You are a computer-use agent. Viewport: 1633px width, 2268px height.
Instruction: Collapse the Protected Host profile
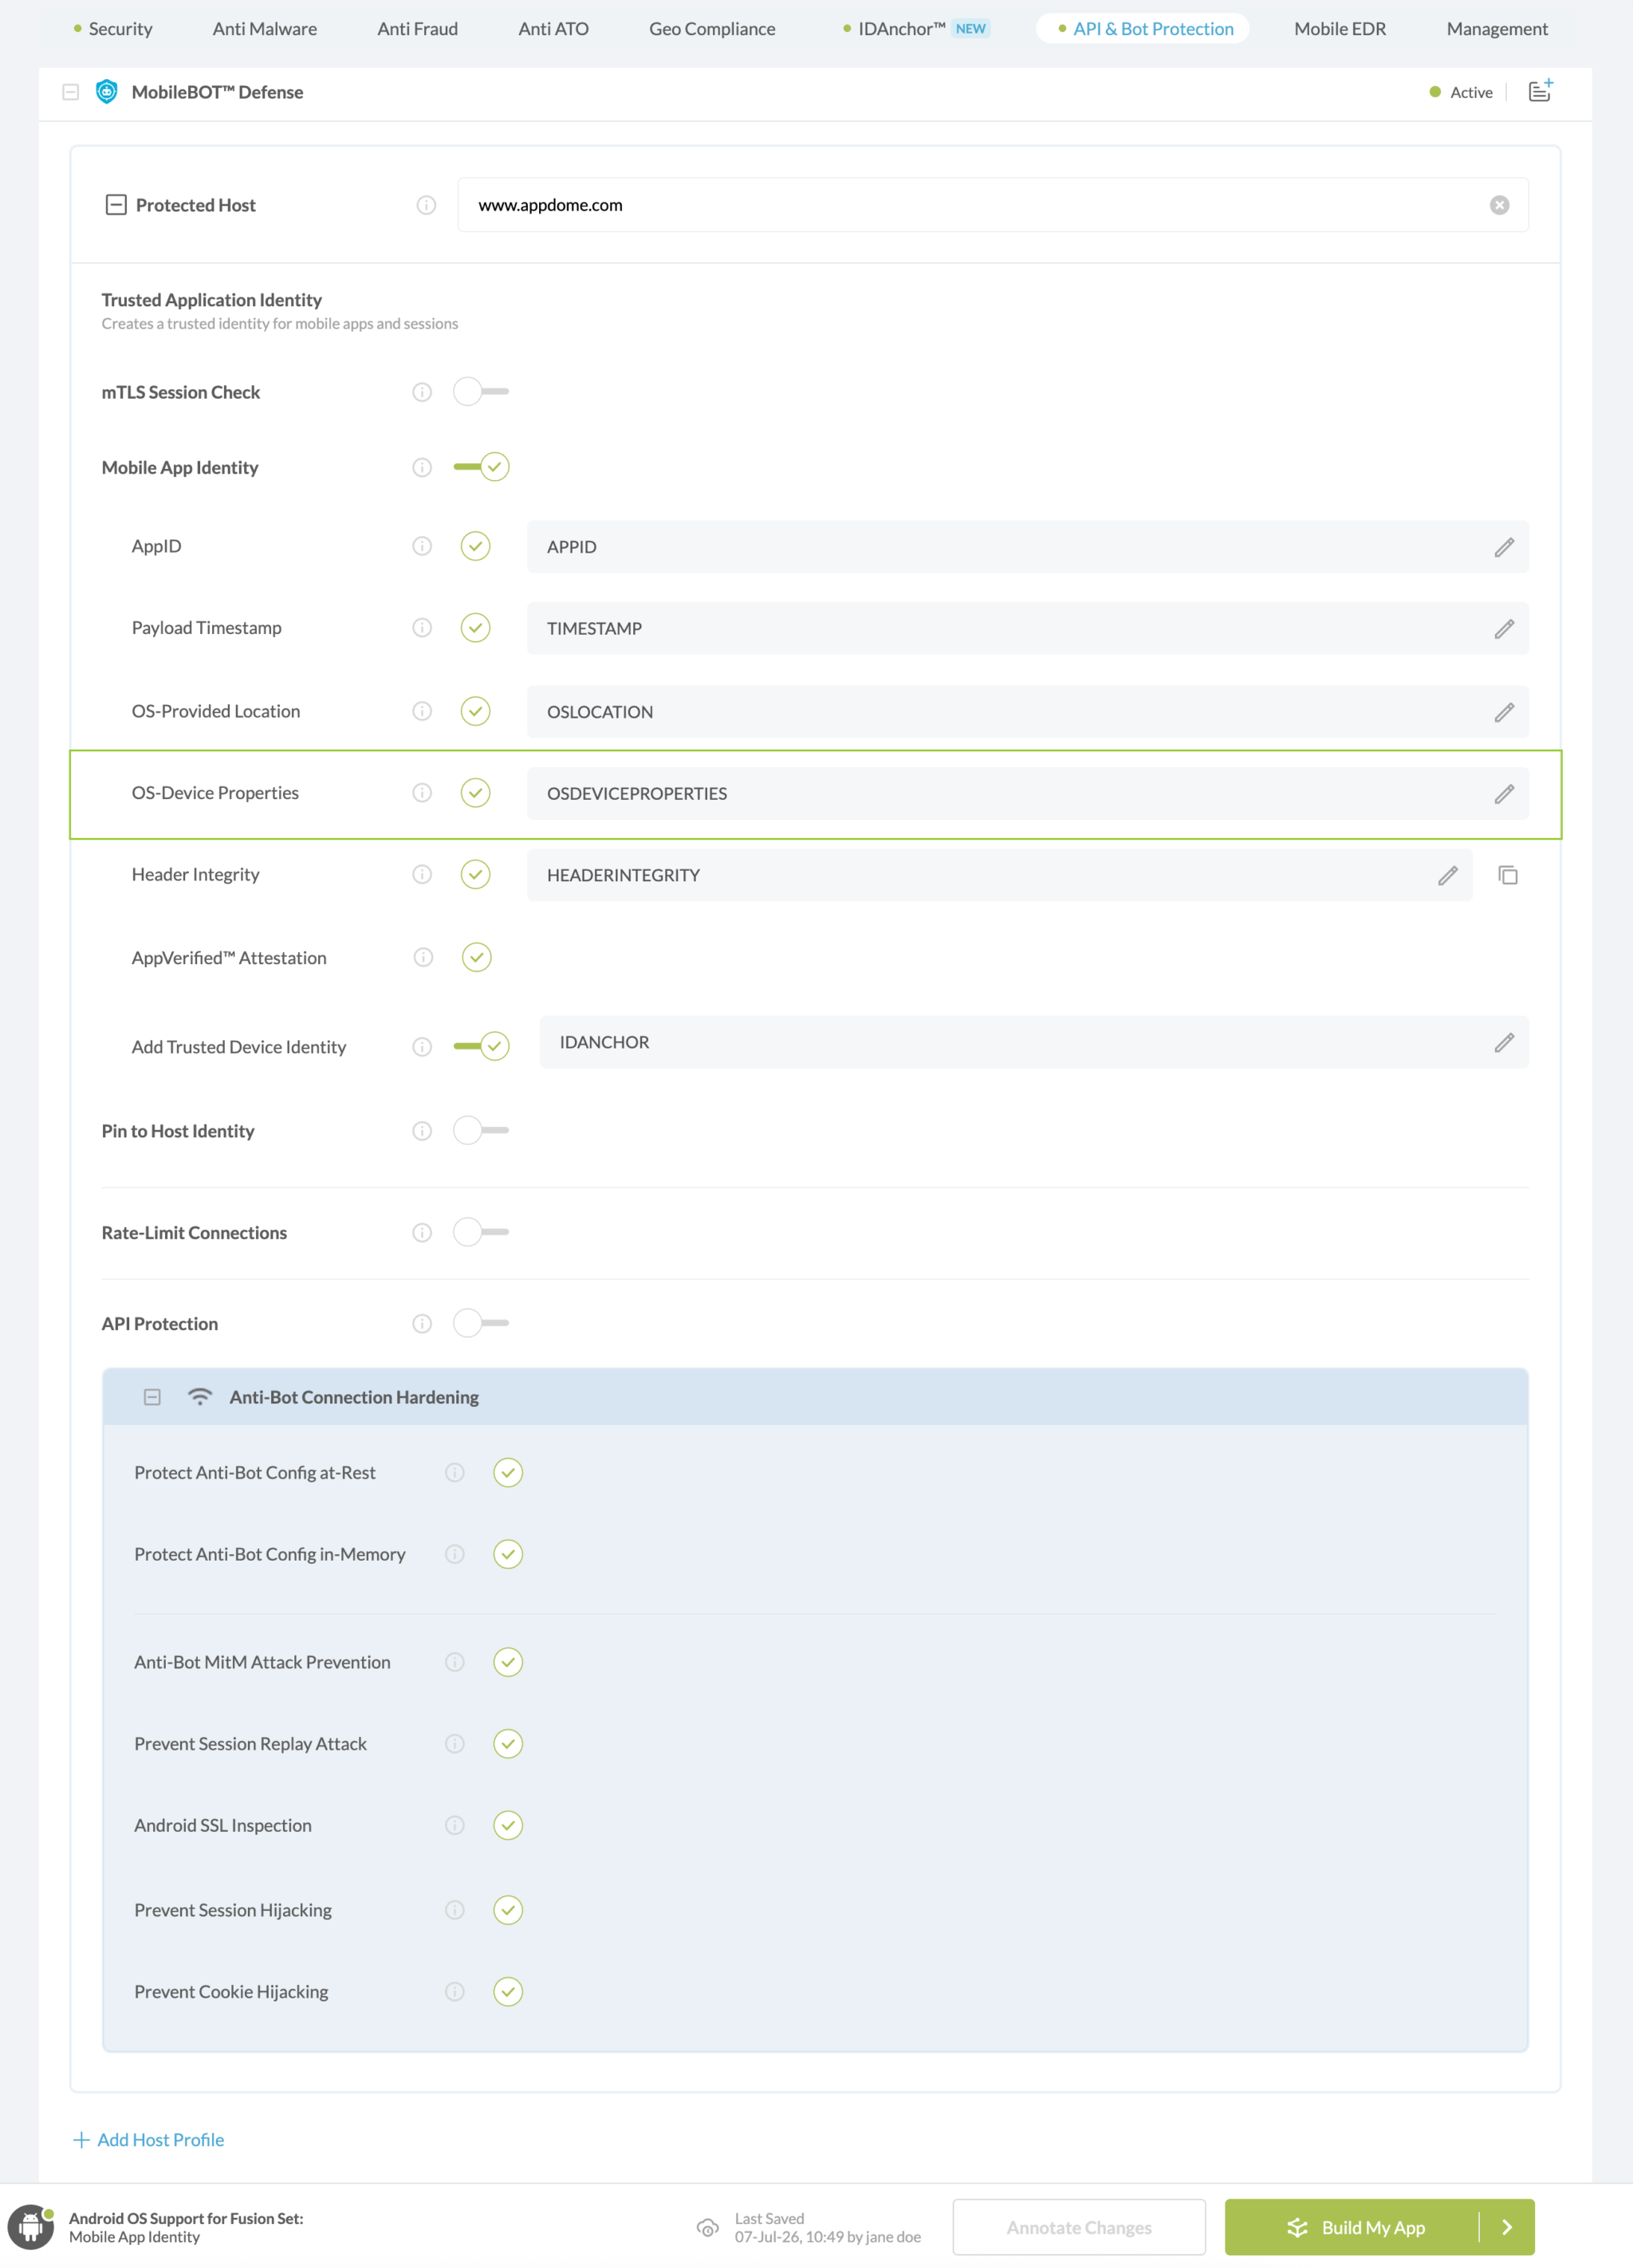tap(116, 205)
